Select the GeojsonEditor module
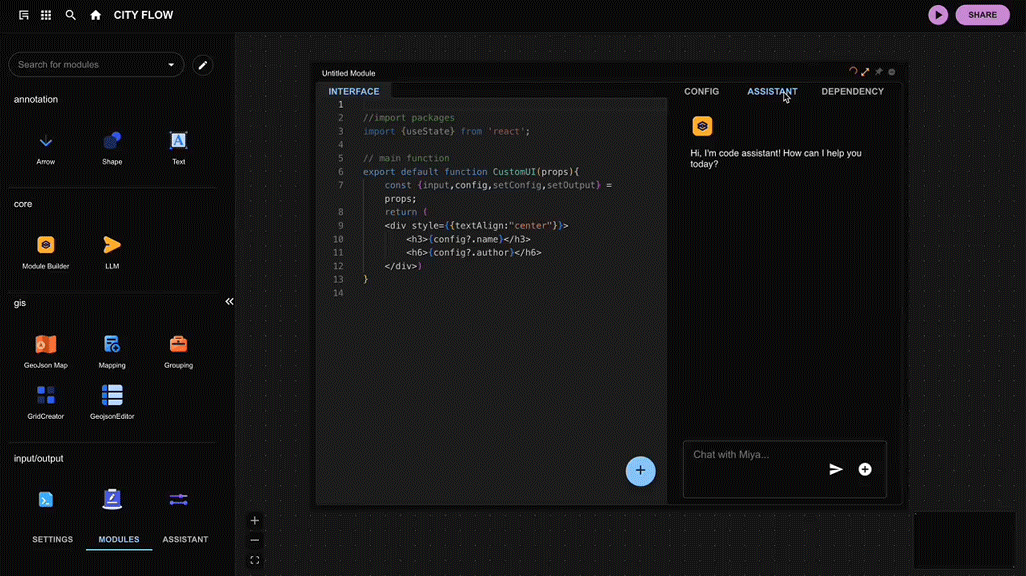 112,403
